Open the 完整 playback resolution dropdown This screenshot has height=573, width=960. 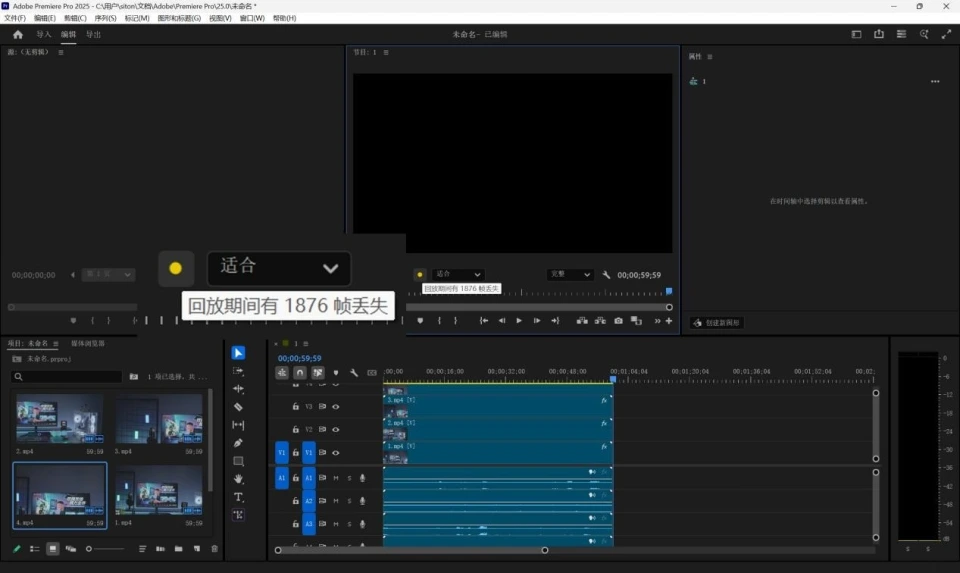point(570,274)
